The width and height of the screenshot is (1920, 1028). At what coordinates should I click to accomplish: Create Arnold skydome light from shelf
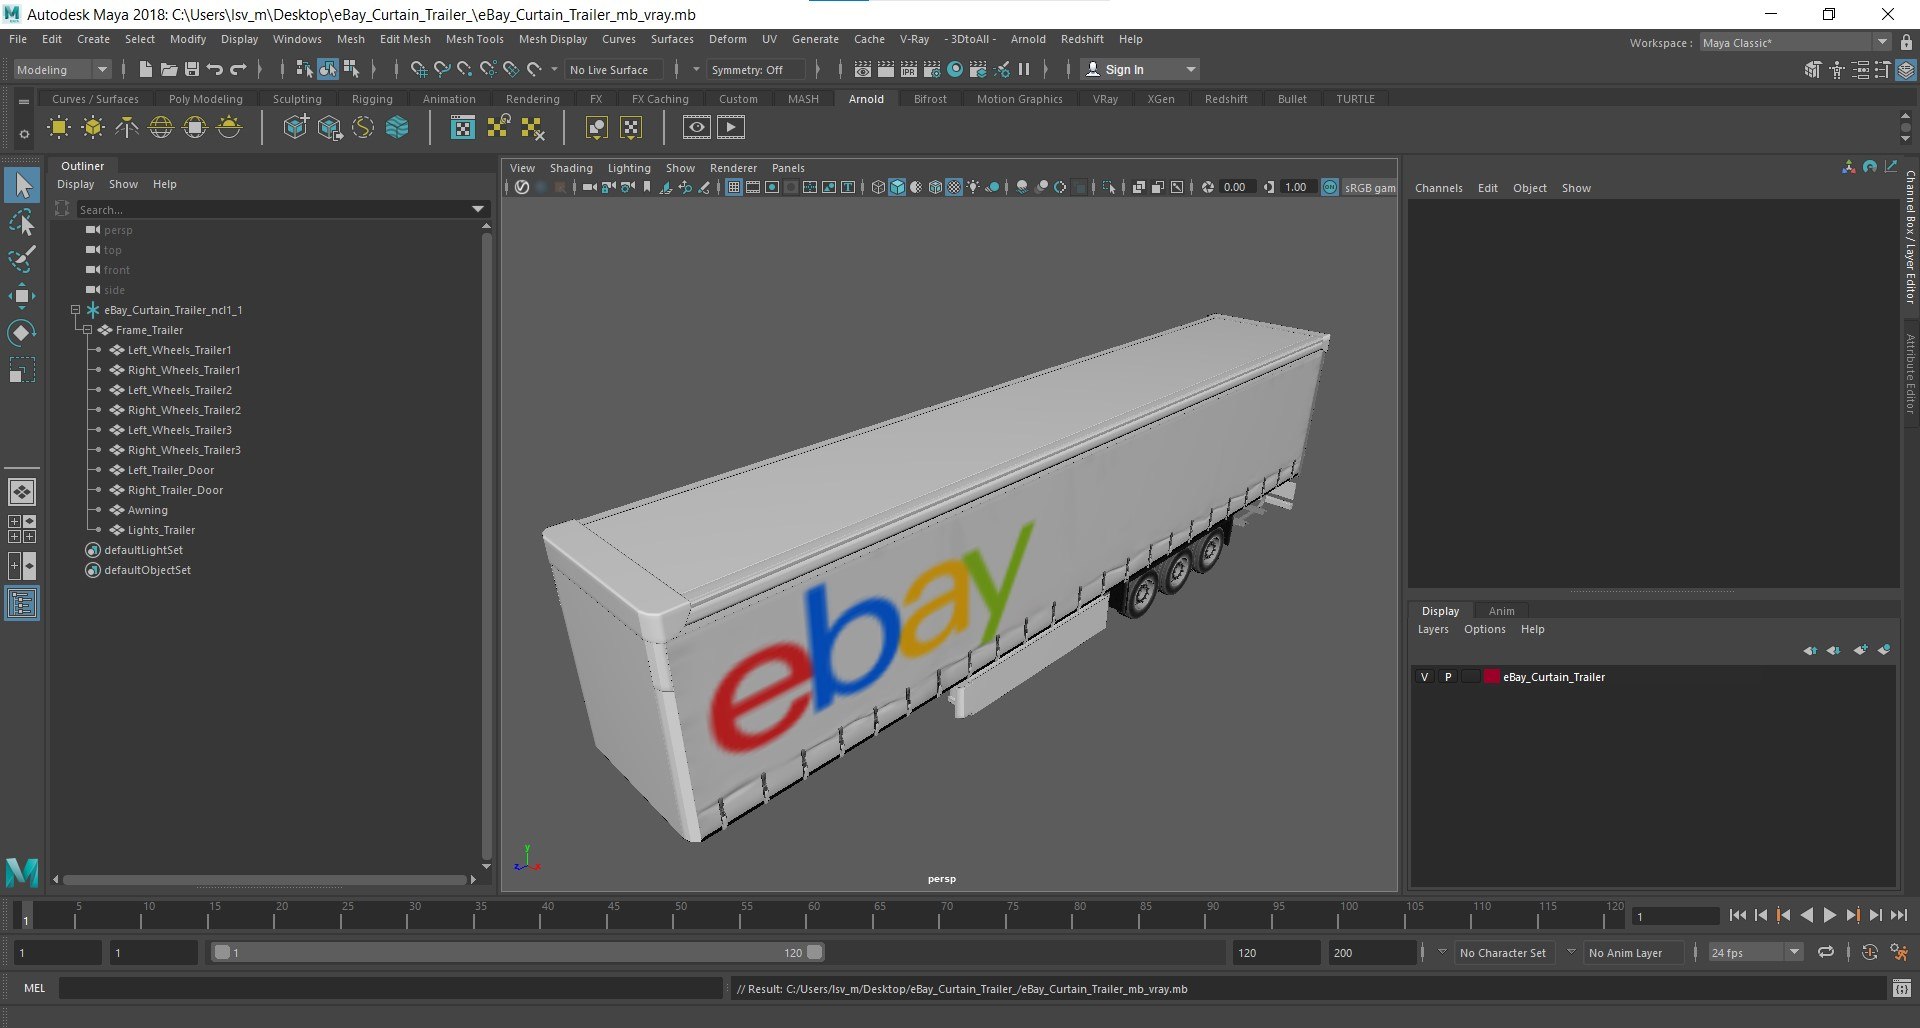[x=161, y=128]
